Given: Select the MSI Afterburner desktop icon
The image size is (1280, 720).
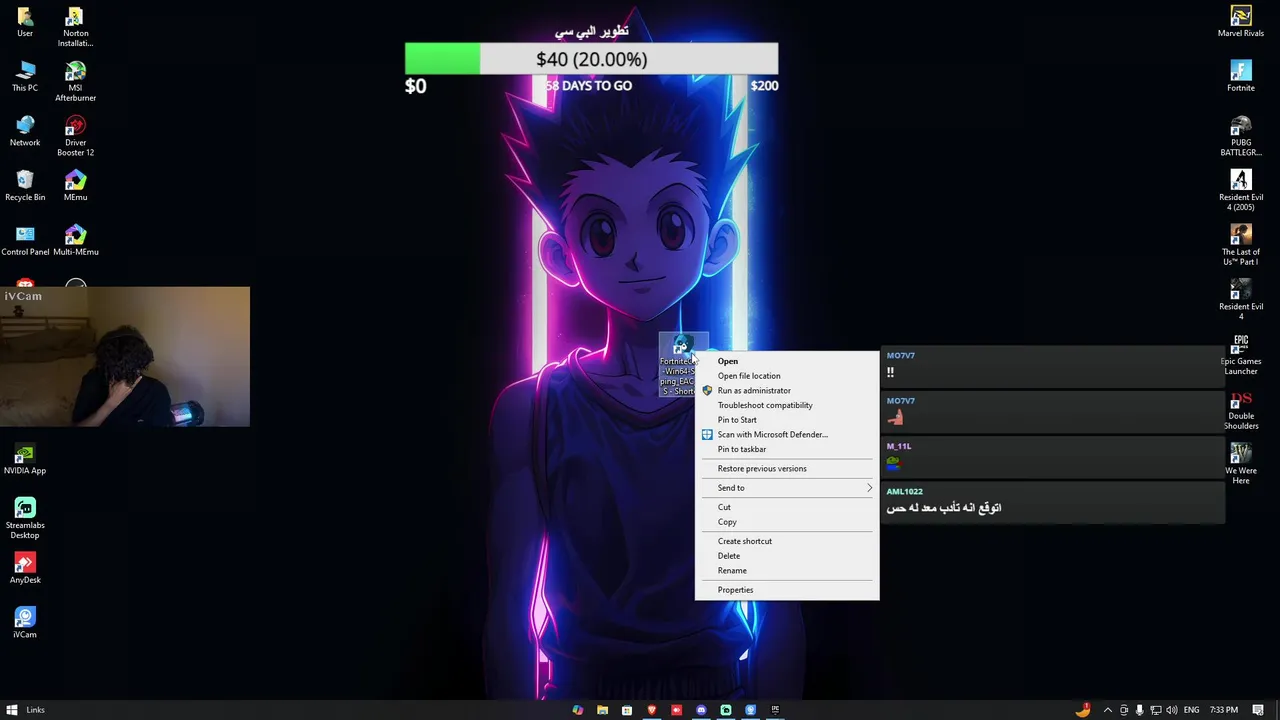Looking at the screenshot, I should 75,82.
